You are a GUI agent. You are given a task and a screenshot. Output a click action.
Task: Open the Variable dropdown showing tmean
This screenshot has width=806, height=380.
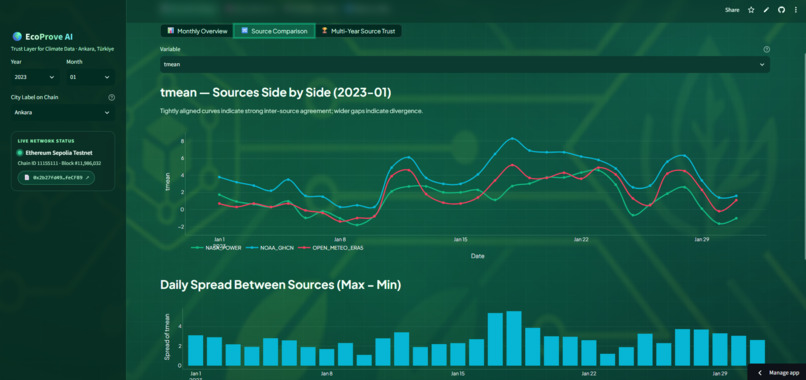pyautogui.click(x=465, y=65)
